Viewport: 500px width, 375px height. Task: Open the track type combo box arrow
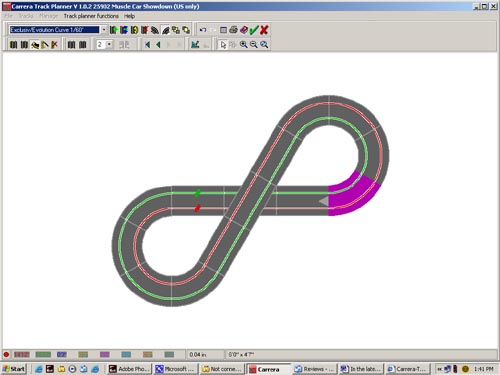(104, 30)
